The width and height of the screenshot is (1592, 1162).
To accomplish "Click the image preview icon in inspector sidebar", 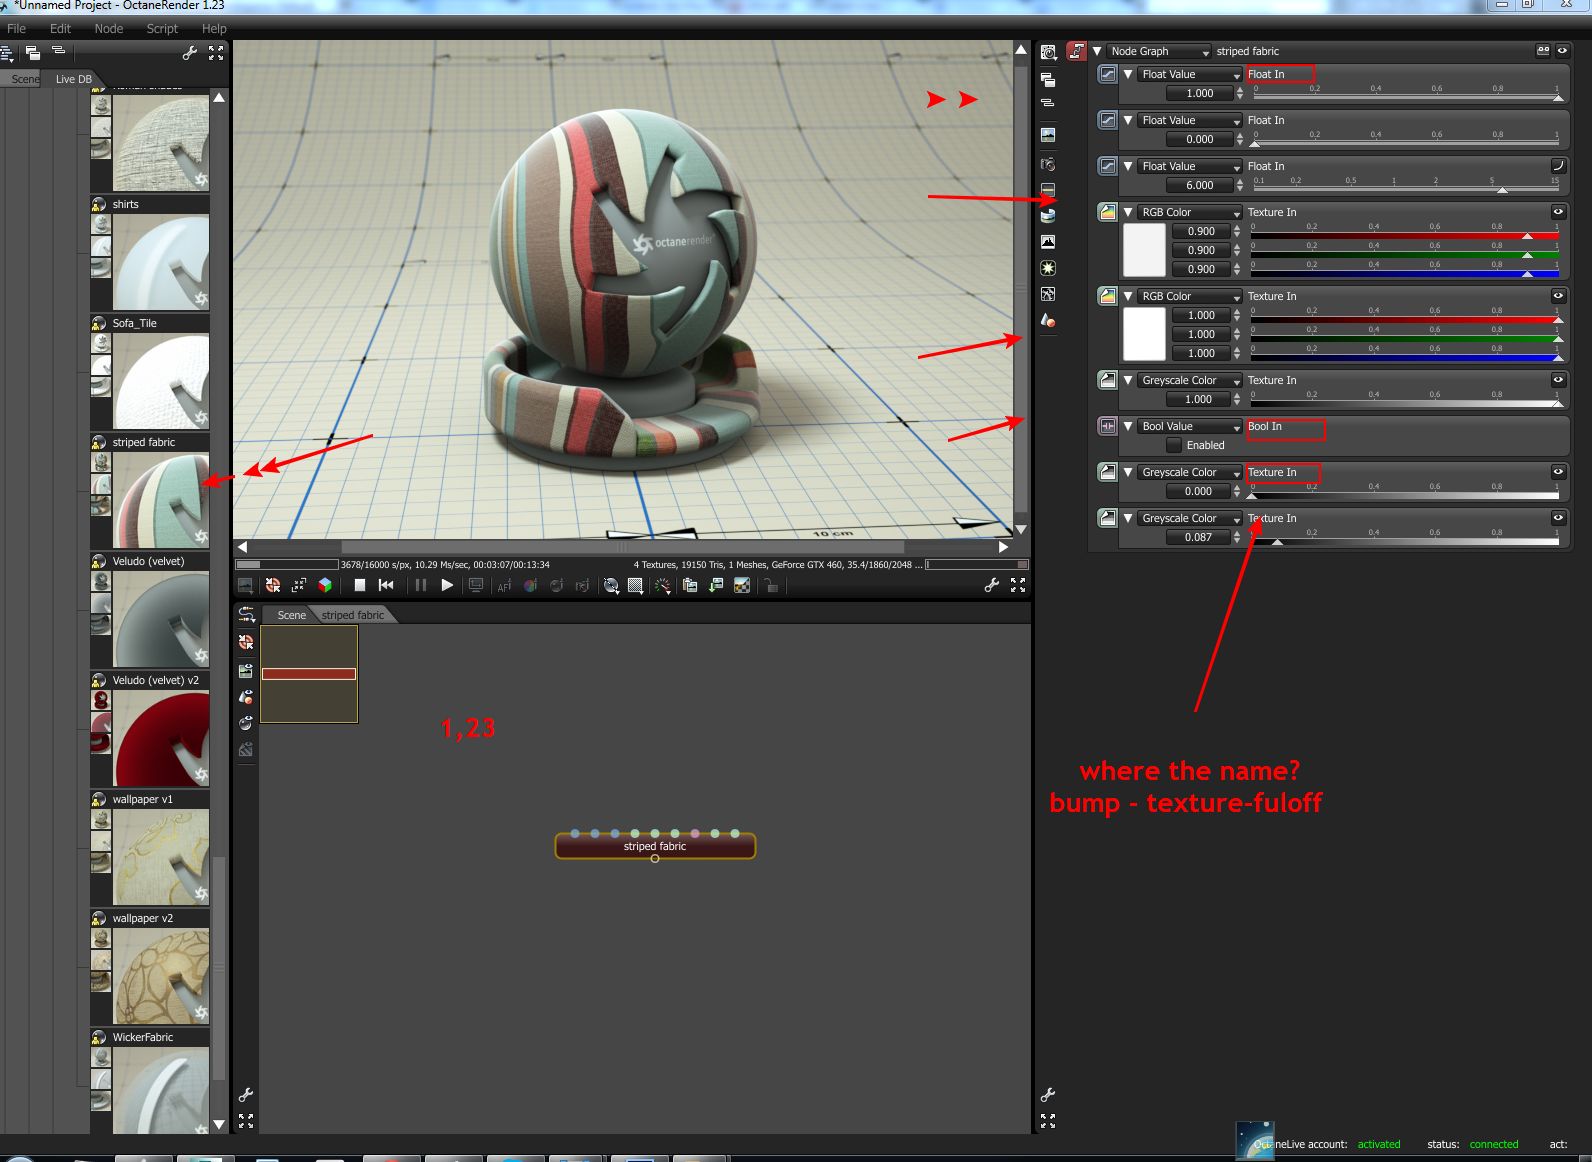I will pos(1048,135).
